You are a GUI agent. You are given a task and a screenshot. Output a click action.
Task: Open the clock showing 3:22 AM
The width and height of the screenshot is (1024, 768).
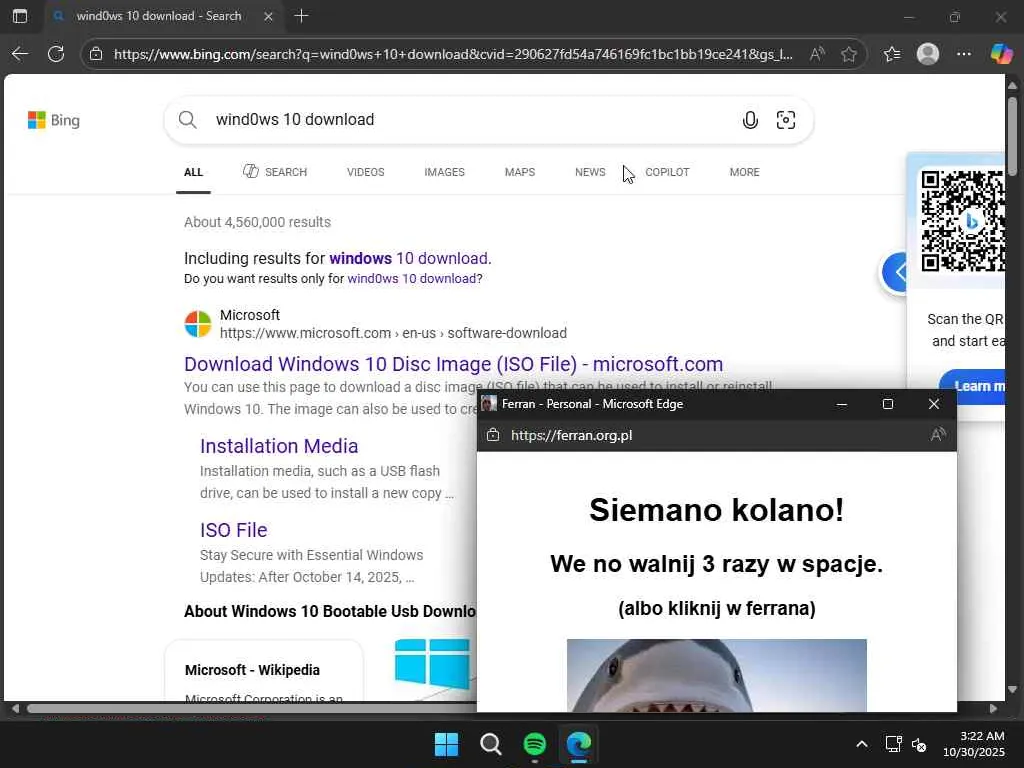(x=973, y=744)
